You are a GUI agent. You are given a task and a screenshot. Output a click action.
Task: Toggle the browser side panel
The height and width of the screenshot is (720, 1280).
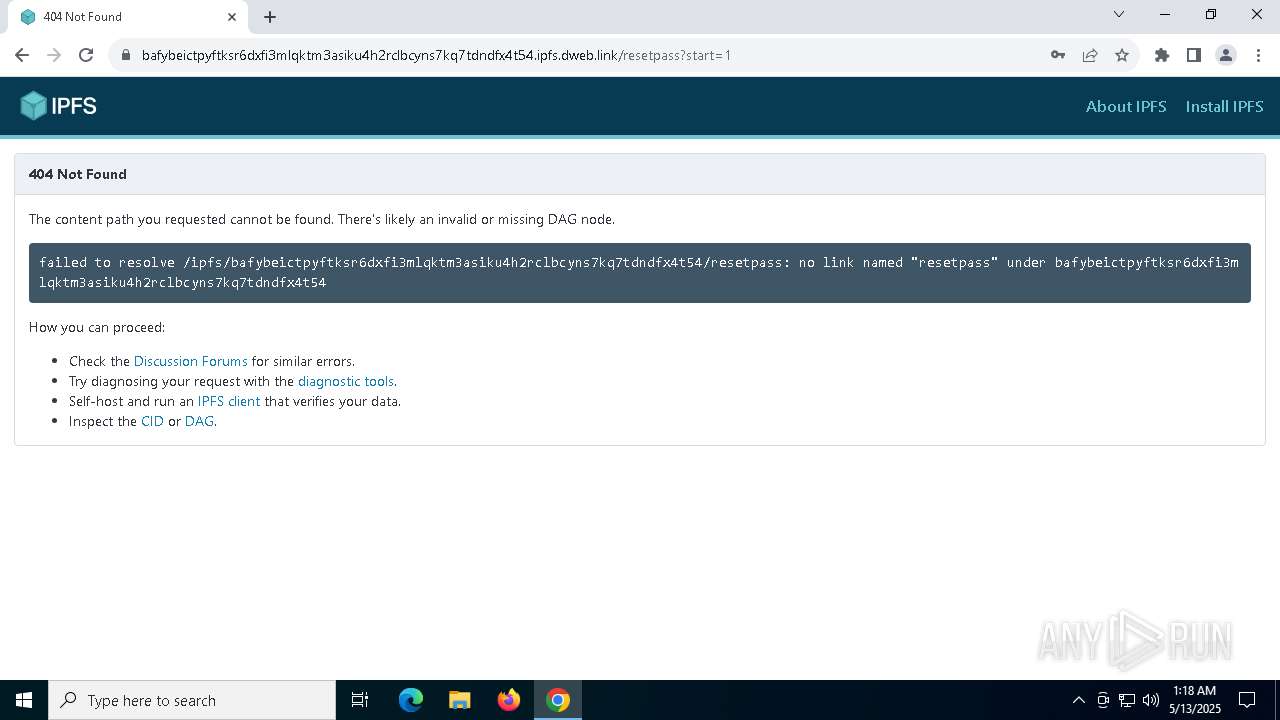tap(1194, 55)
